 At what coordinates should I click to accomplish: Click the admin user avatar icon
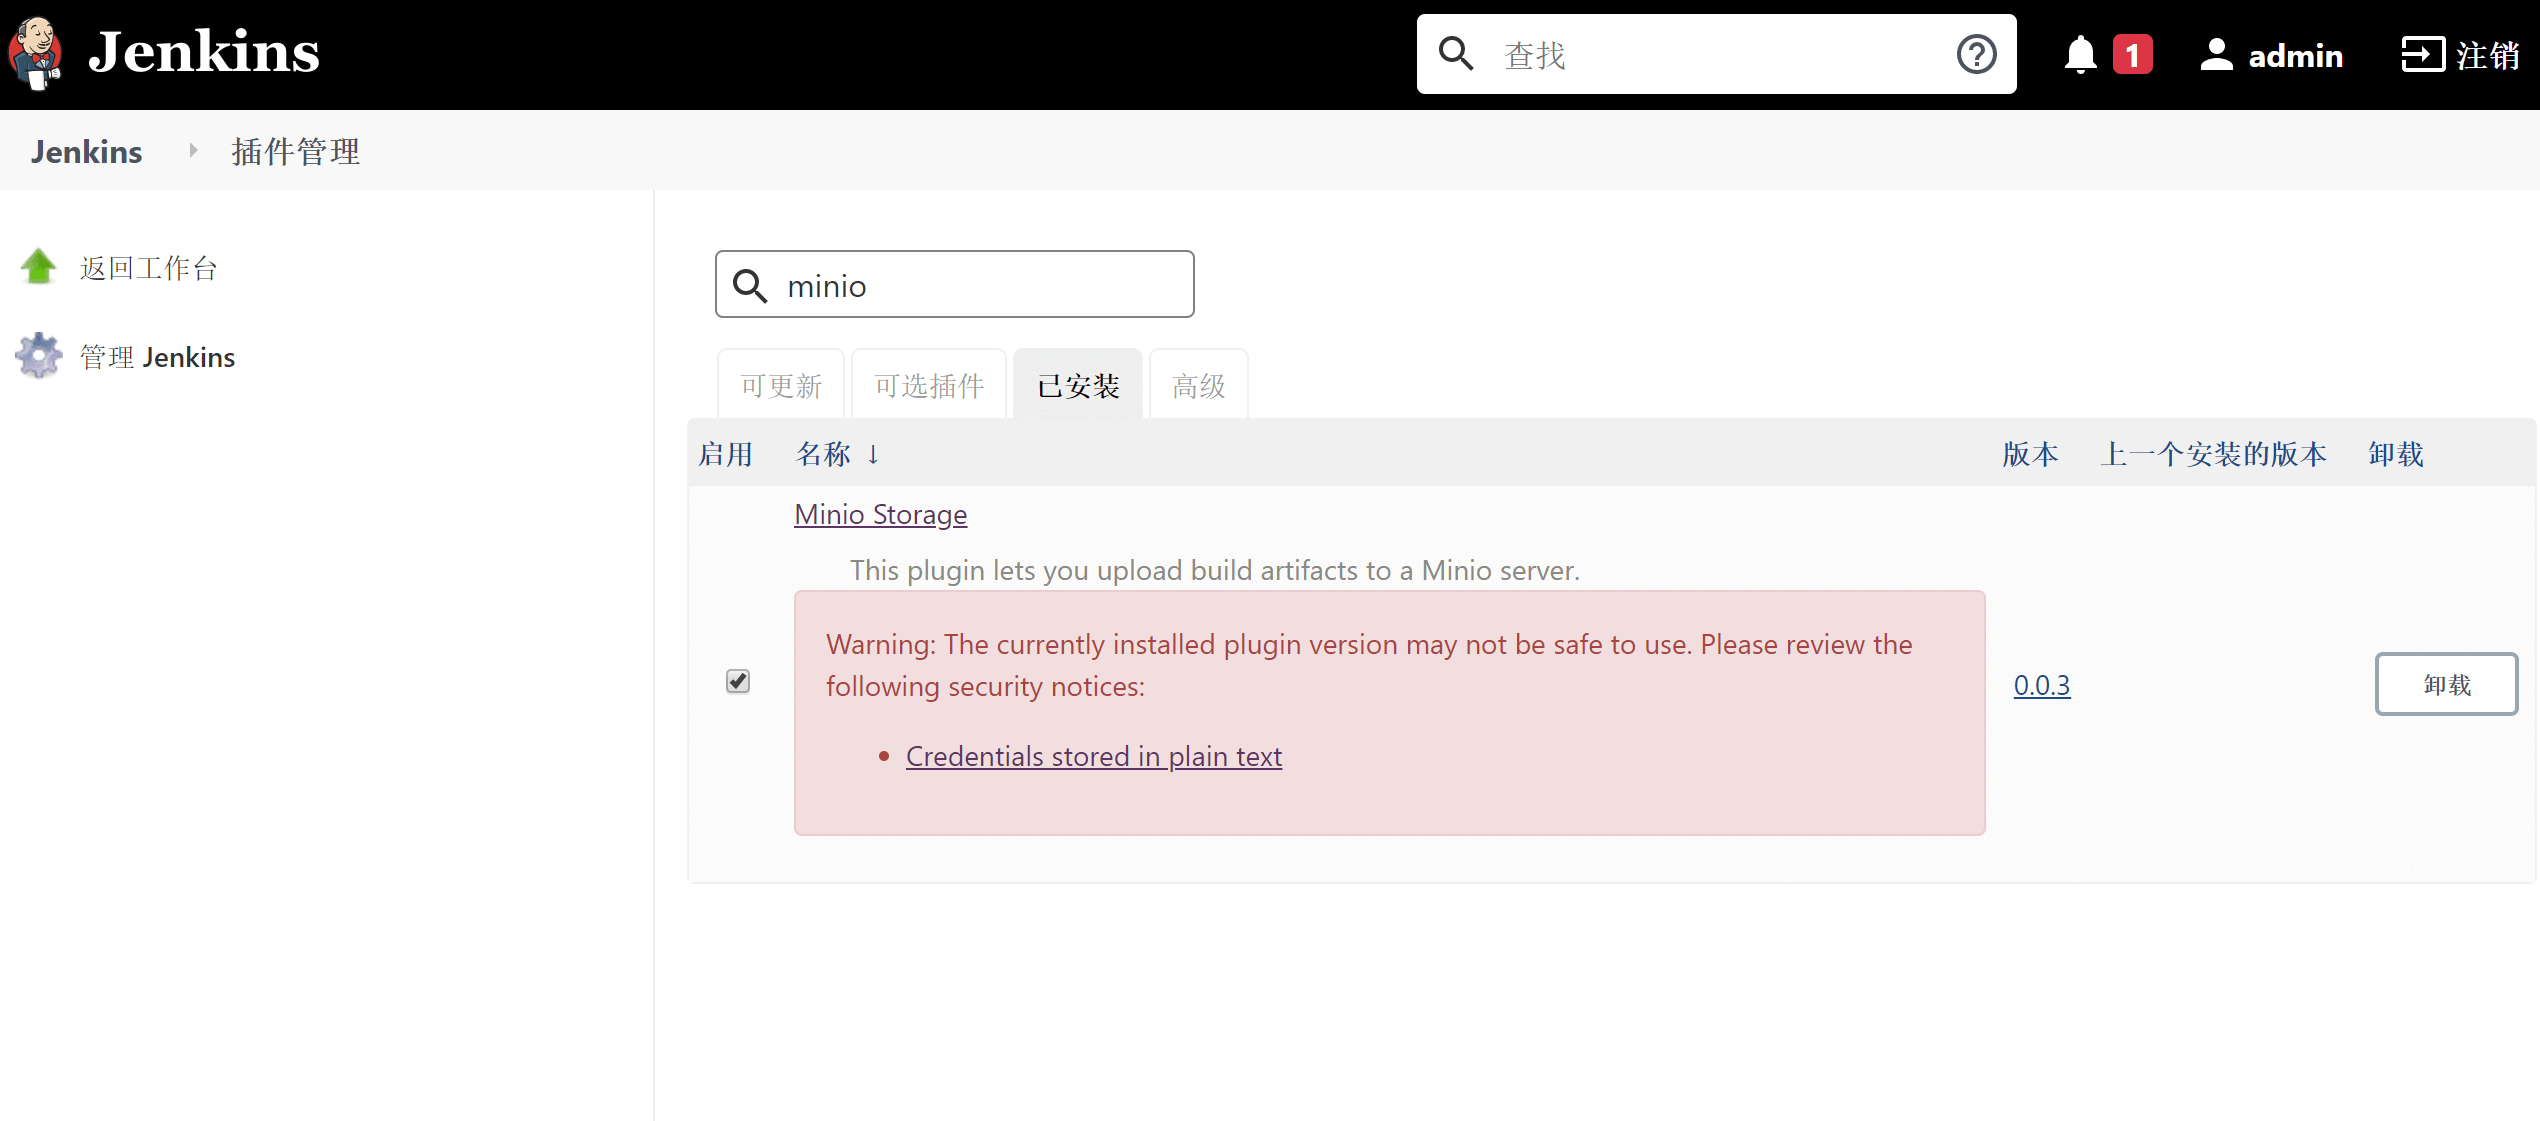tap(2216, 54)
